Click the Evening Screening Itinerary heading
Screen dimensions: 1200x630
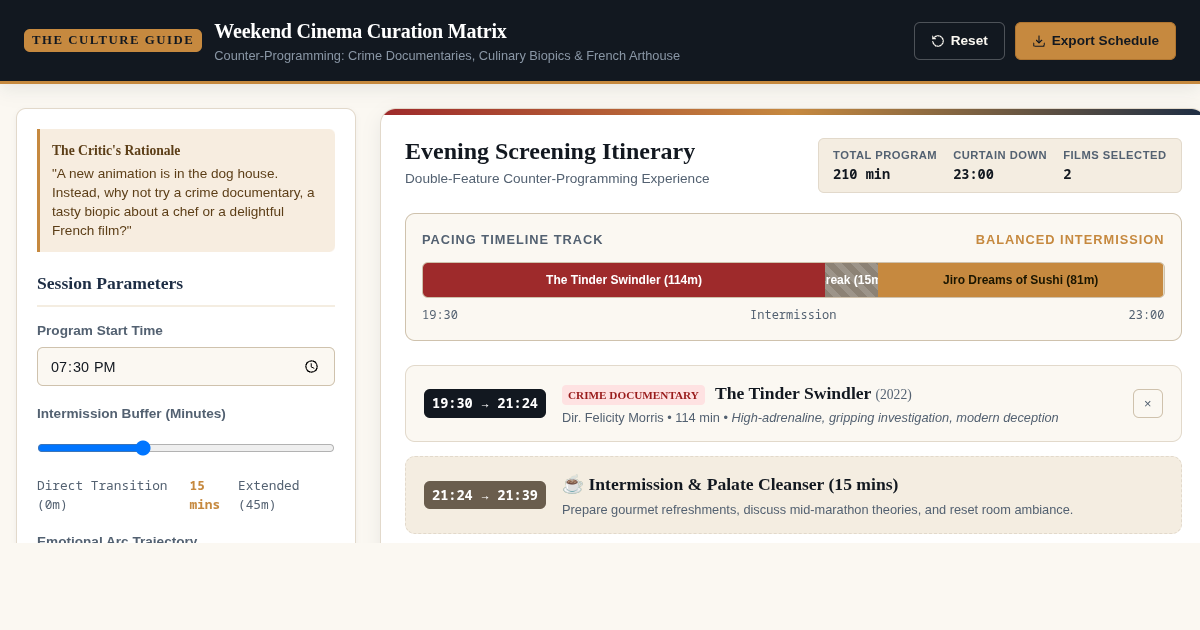click(x=550, y=151)
